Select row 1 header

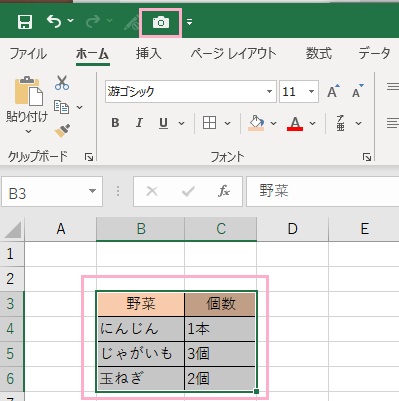pyautogui.click(x=12, y=254)
